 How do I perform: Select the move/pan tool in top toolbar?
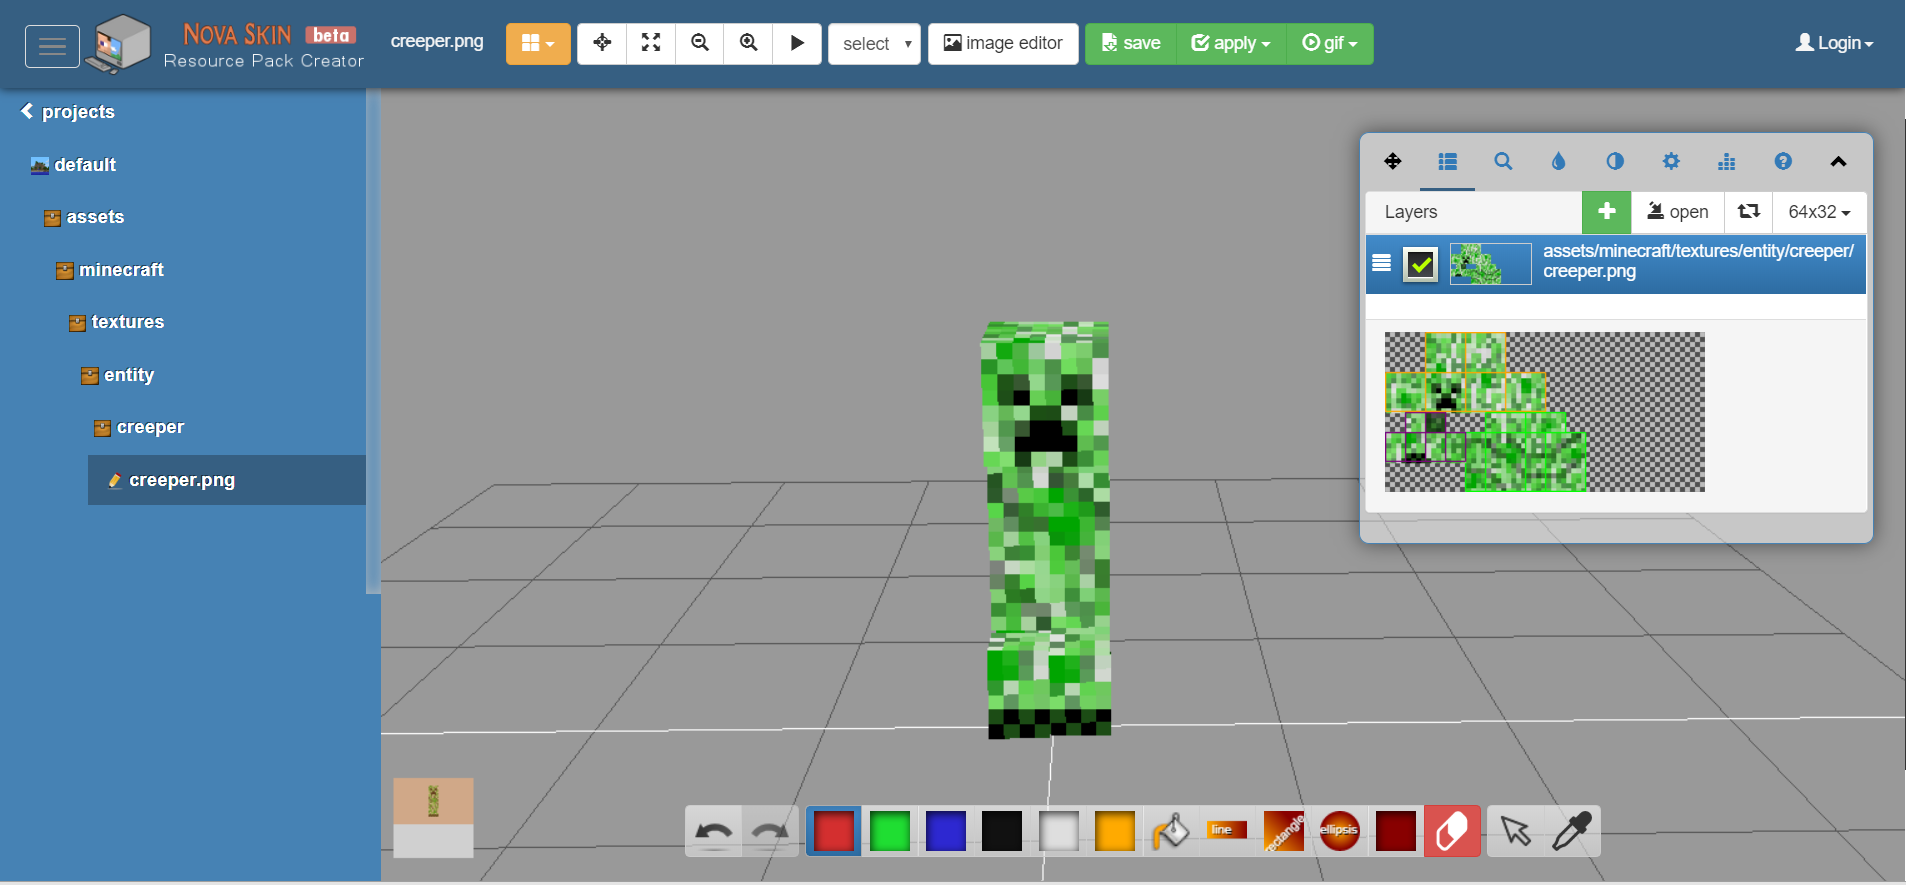click(x=602, y=43)
